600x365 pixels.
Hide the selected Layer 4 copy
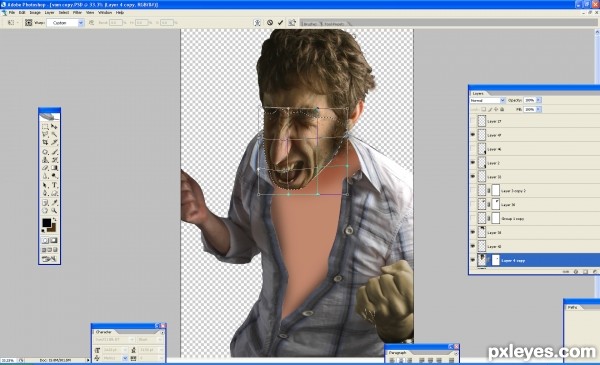473,260
